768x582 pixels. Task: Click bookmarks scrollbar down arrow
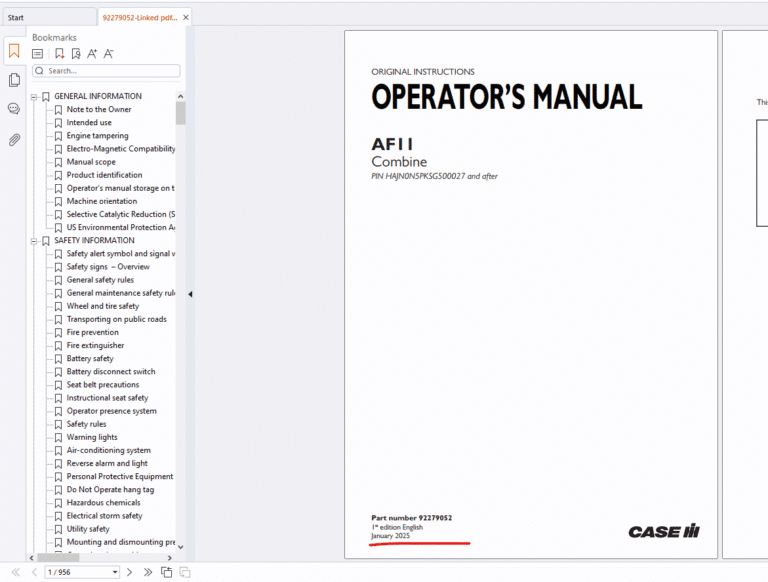pos(180,547)
